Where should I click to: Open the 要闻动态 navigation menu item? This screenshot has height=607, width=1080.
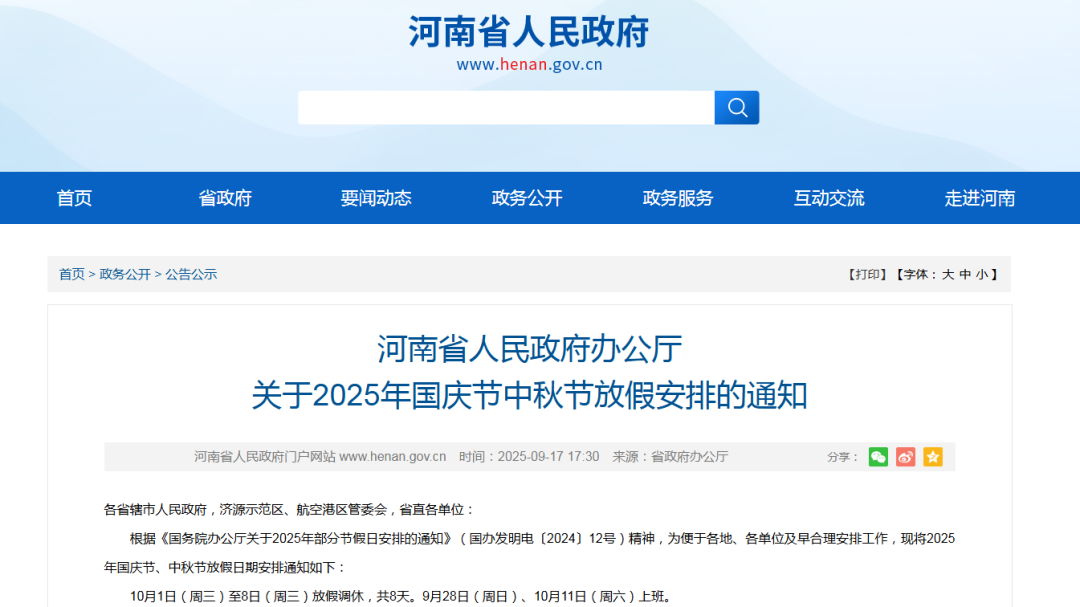point(376,198)
